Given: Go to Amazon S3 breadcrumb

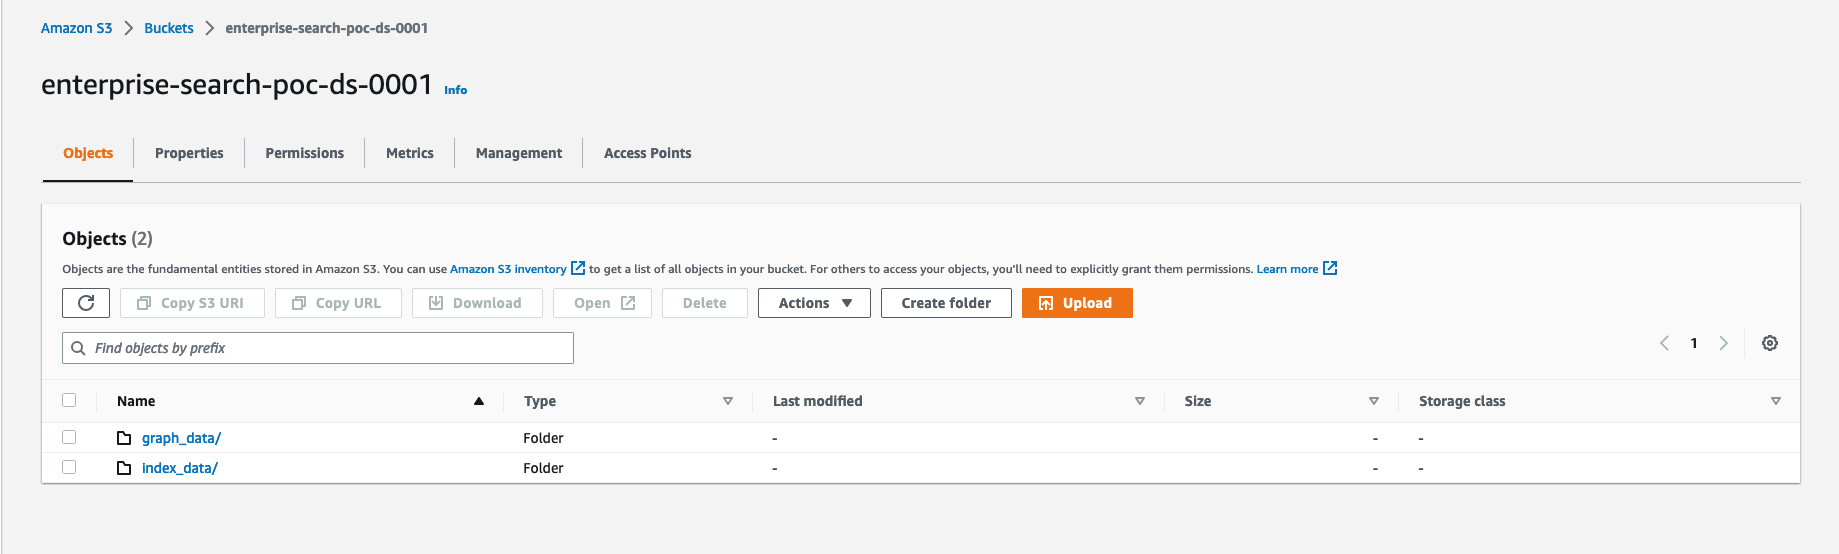Looking at the screenshot, I should click(x=77, y=28).
